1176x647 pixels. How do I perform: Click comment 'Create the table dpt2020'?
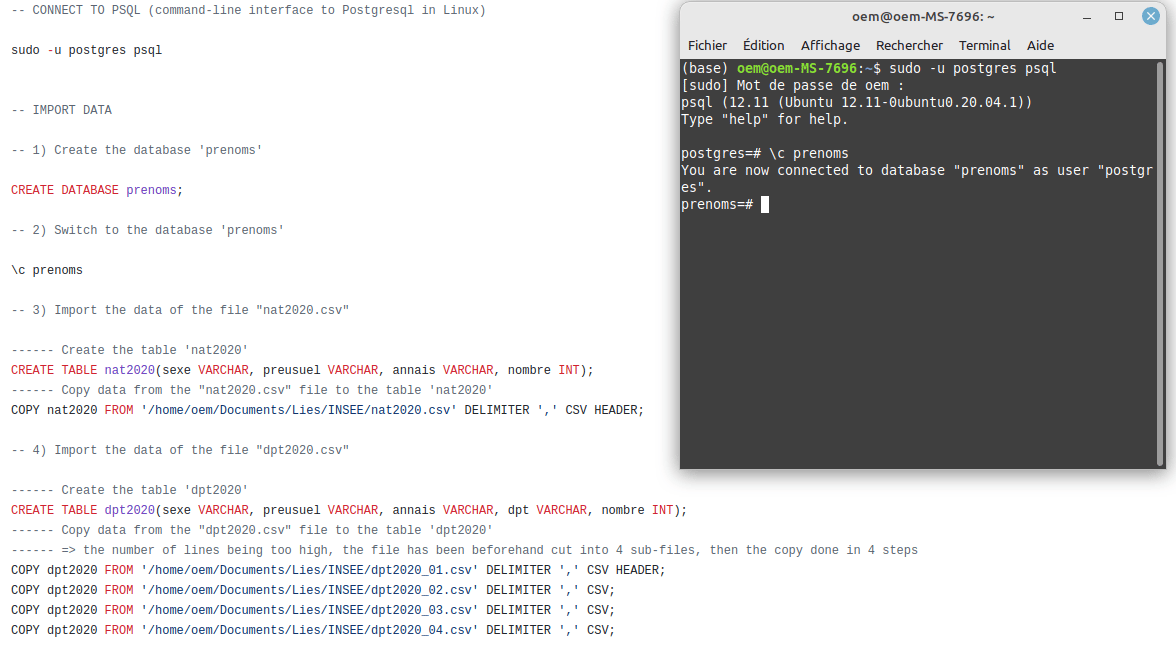pos(129,490)
